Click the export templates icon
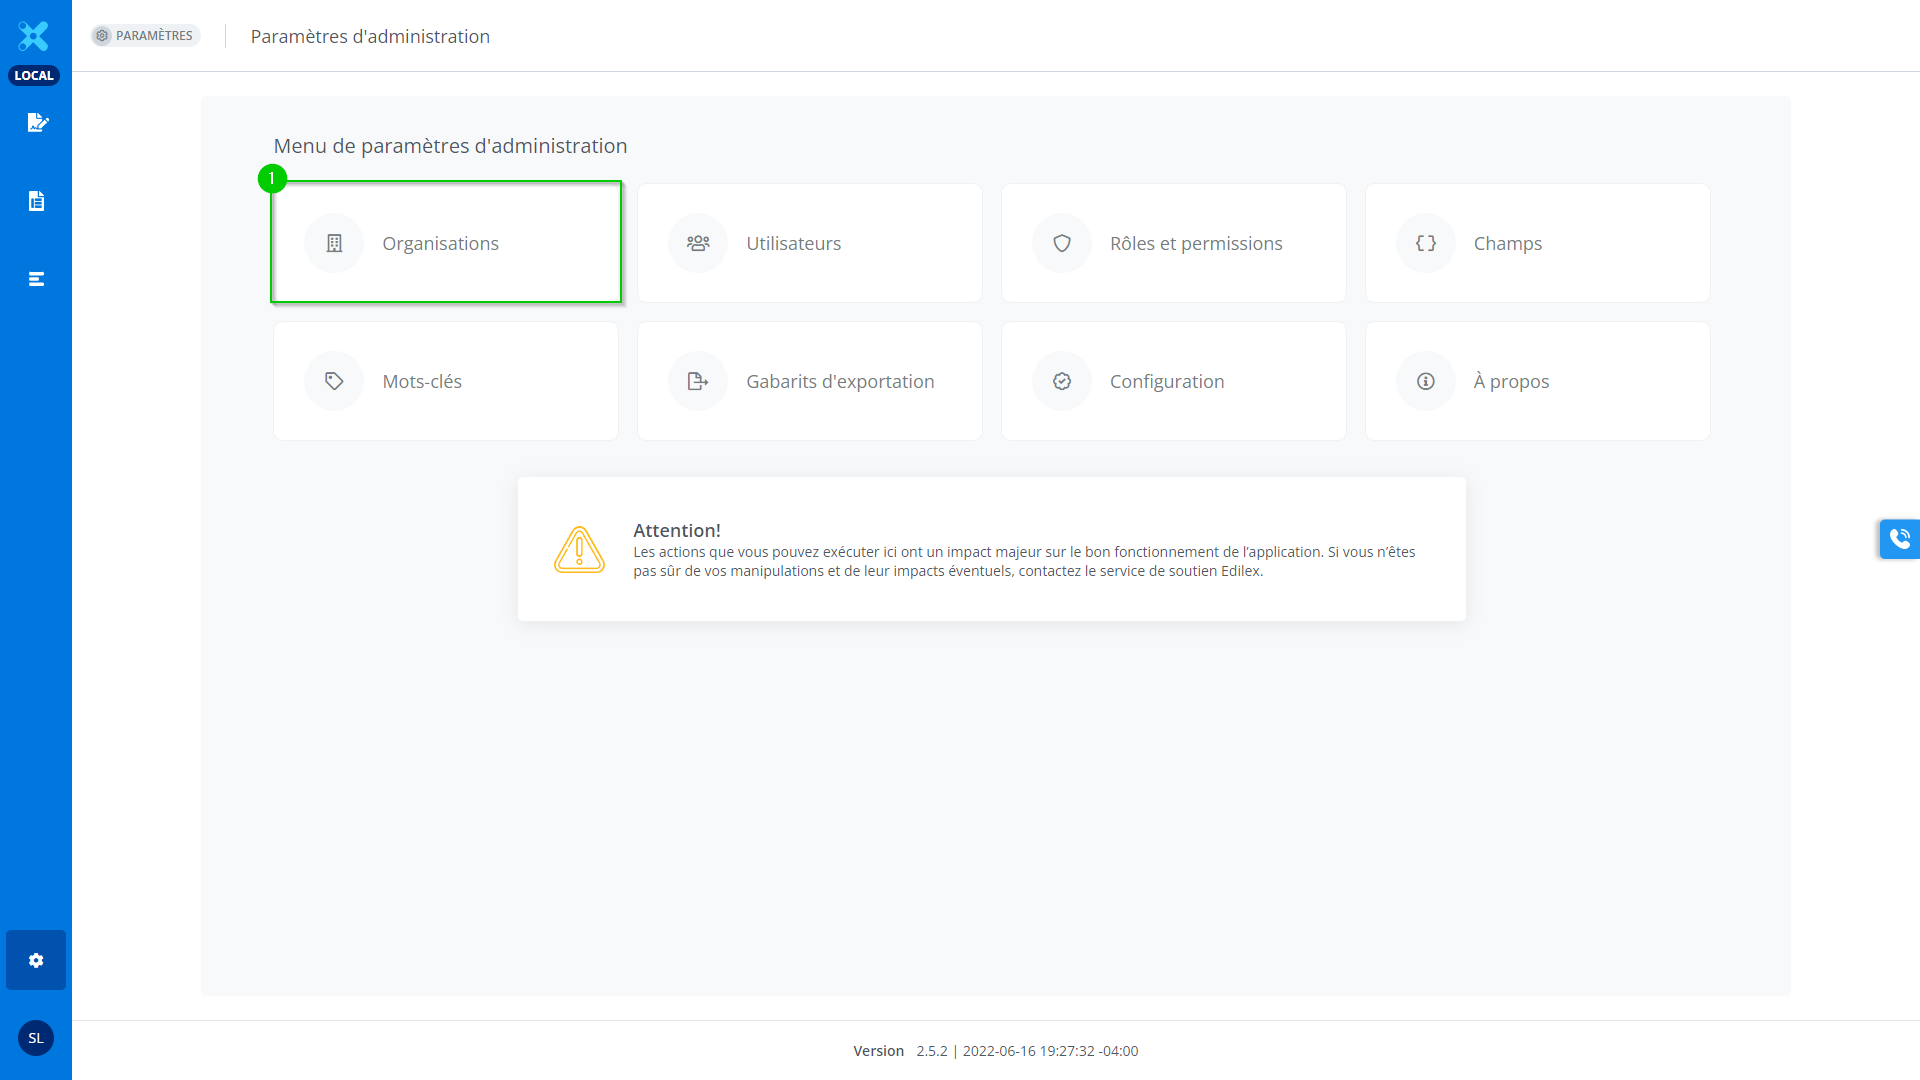1920x1080 pixels. click(698, 381)
